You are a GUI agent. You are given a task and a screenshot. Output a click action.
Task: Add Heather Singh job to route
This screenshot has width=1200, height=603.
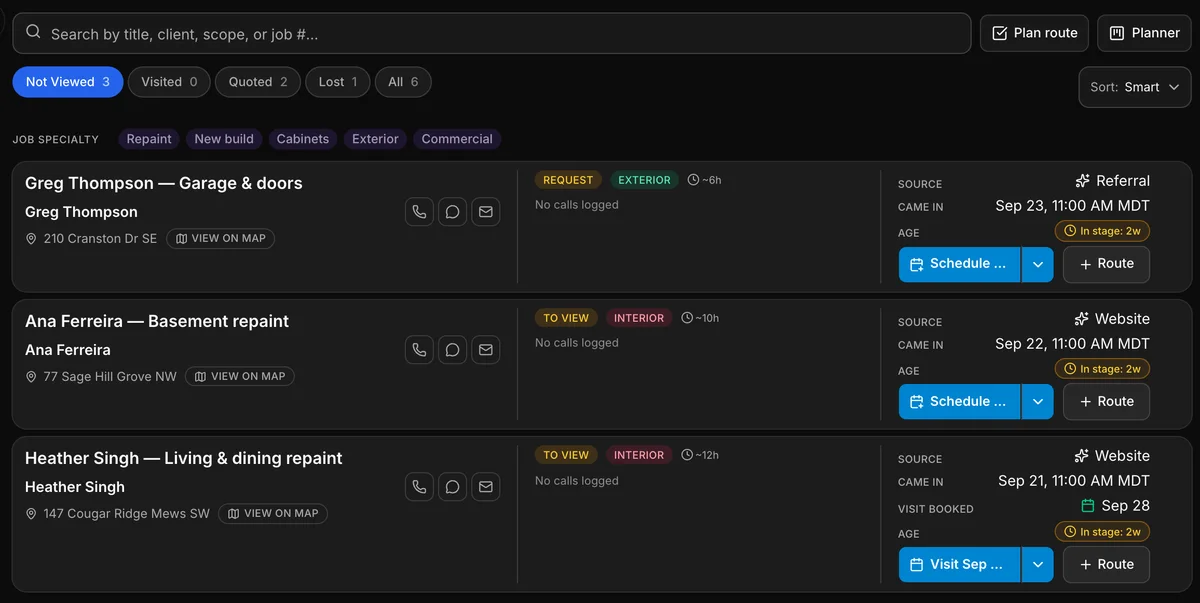coord(1106,564)
